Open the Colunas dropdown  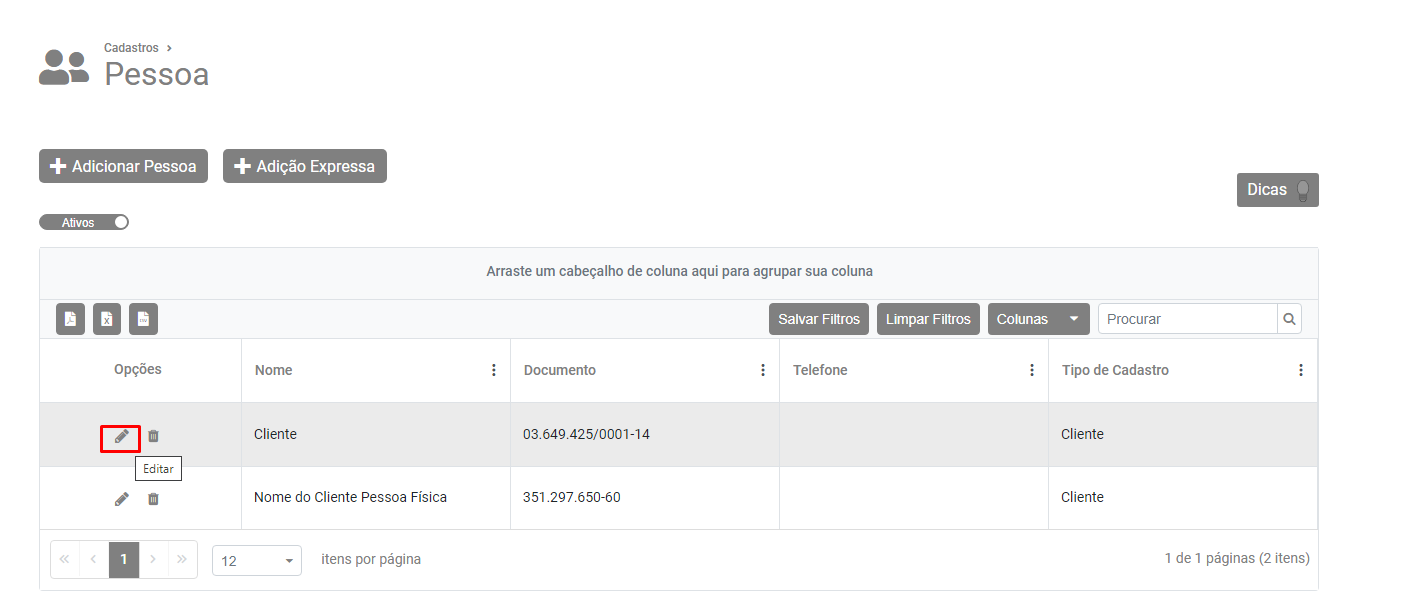(x=1038, y=319)
